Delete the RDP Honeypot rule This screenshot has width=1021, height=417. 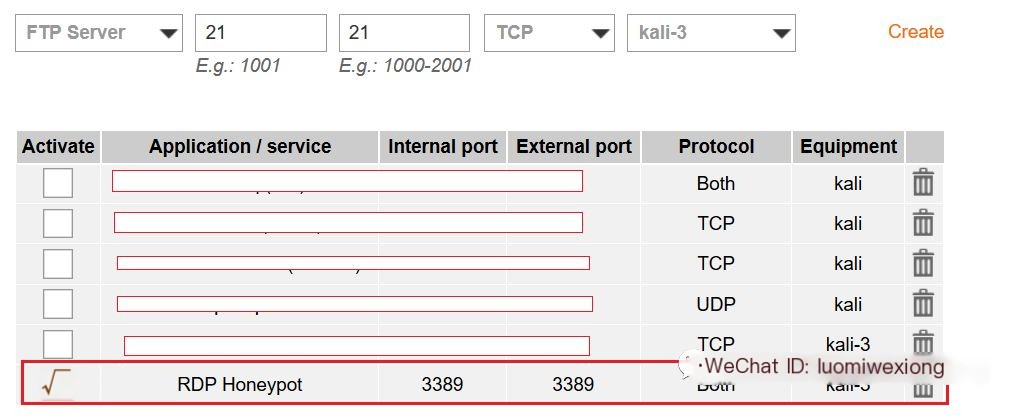tap(923, 390)
